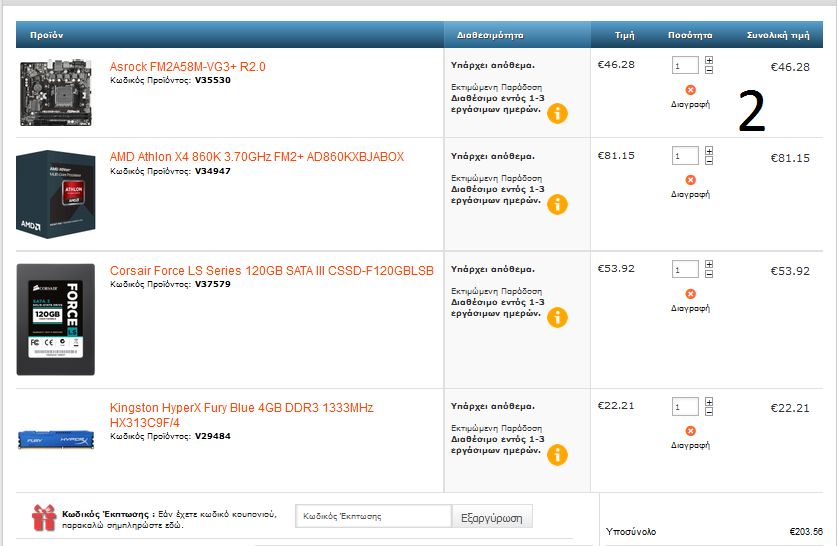Decrease quantity of Asrock motherboard with minus
Screen dimensions: 837x546
(x=709, y=70)
